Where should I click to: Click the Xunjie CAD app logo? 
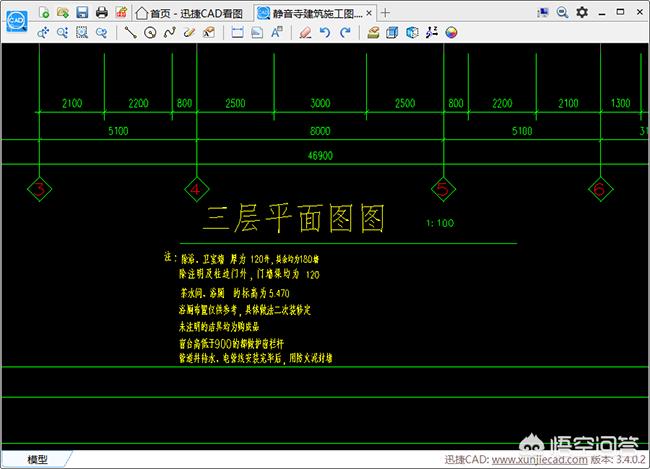pyautogui.click(x=17, y=21)
